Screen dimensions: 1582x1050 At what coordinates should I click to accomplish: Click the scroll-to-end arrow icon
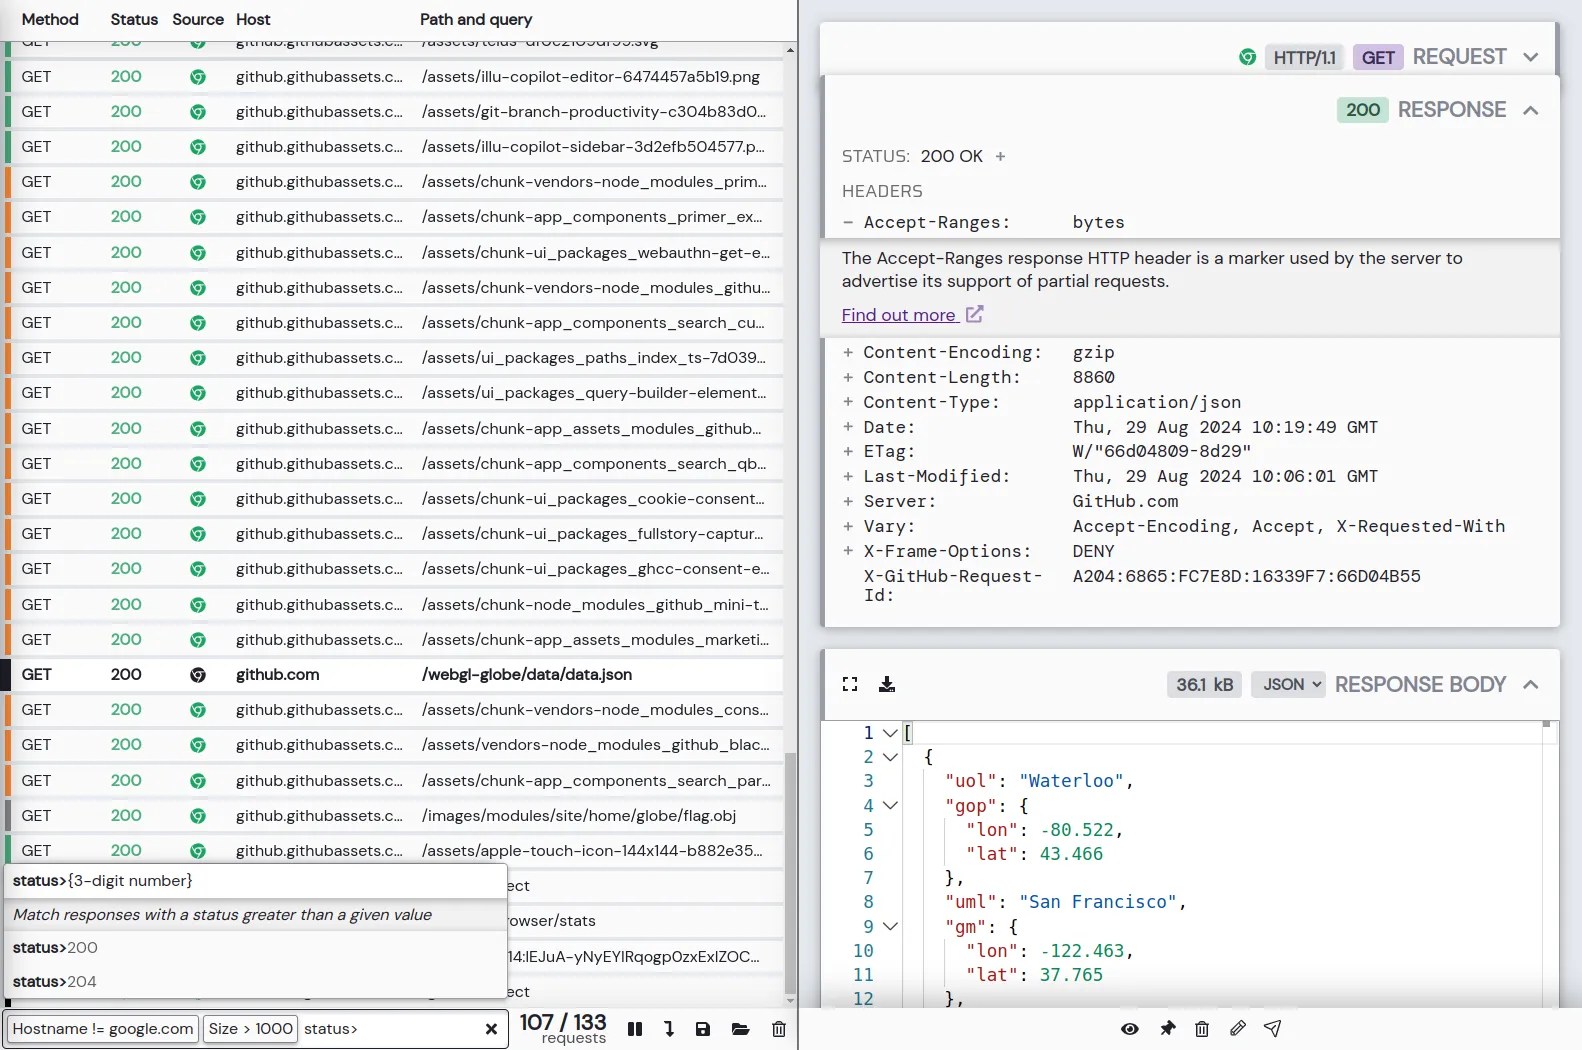669,1029
